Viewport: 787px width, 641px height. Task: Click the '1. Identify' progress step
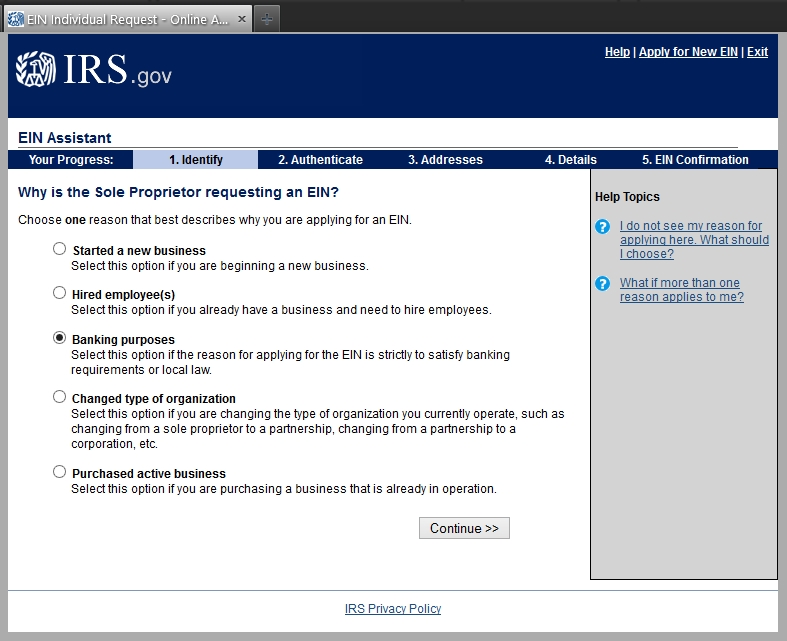[x=196, y=160]
